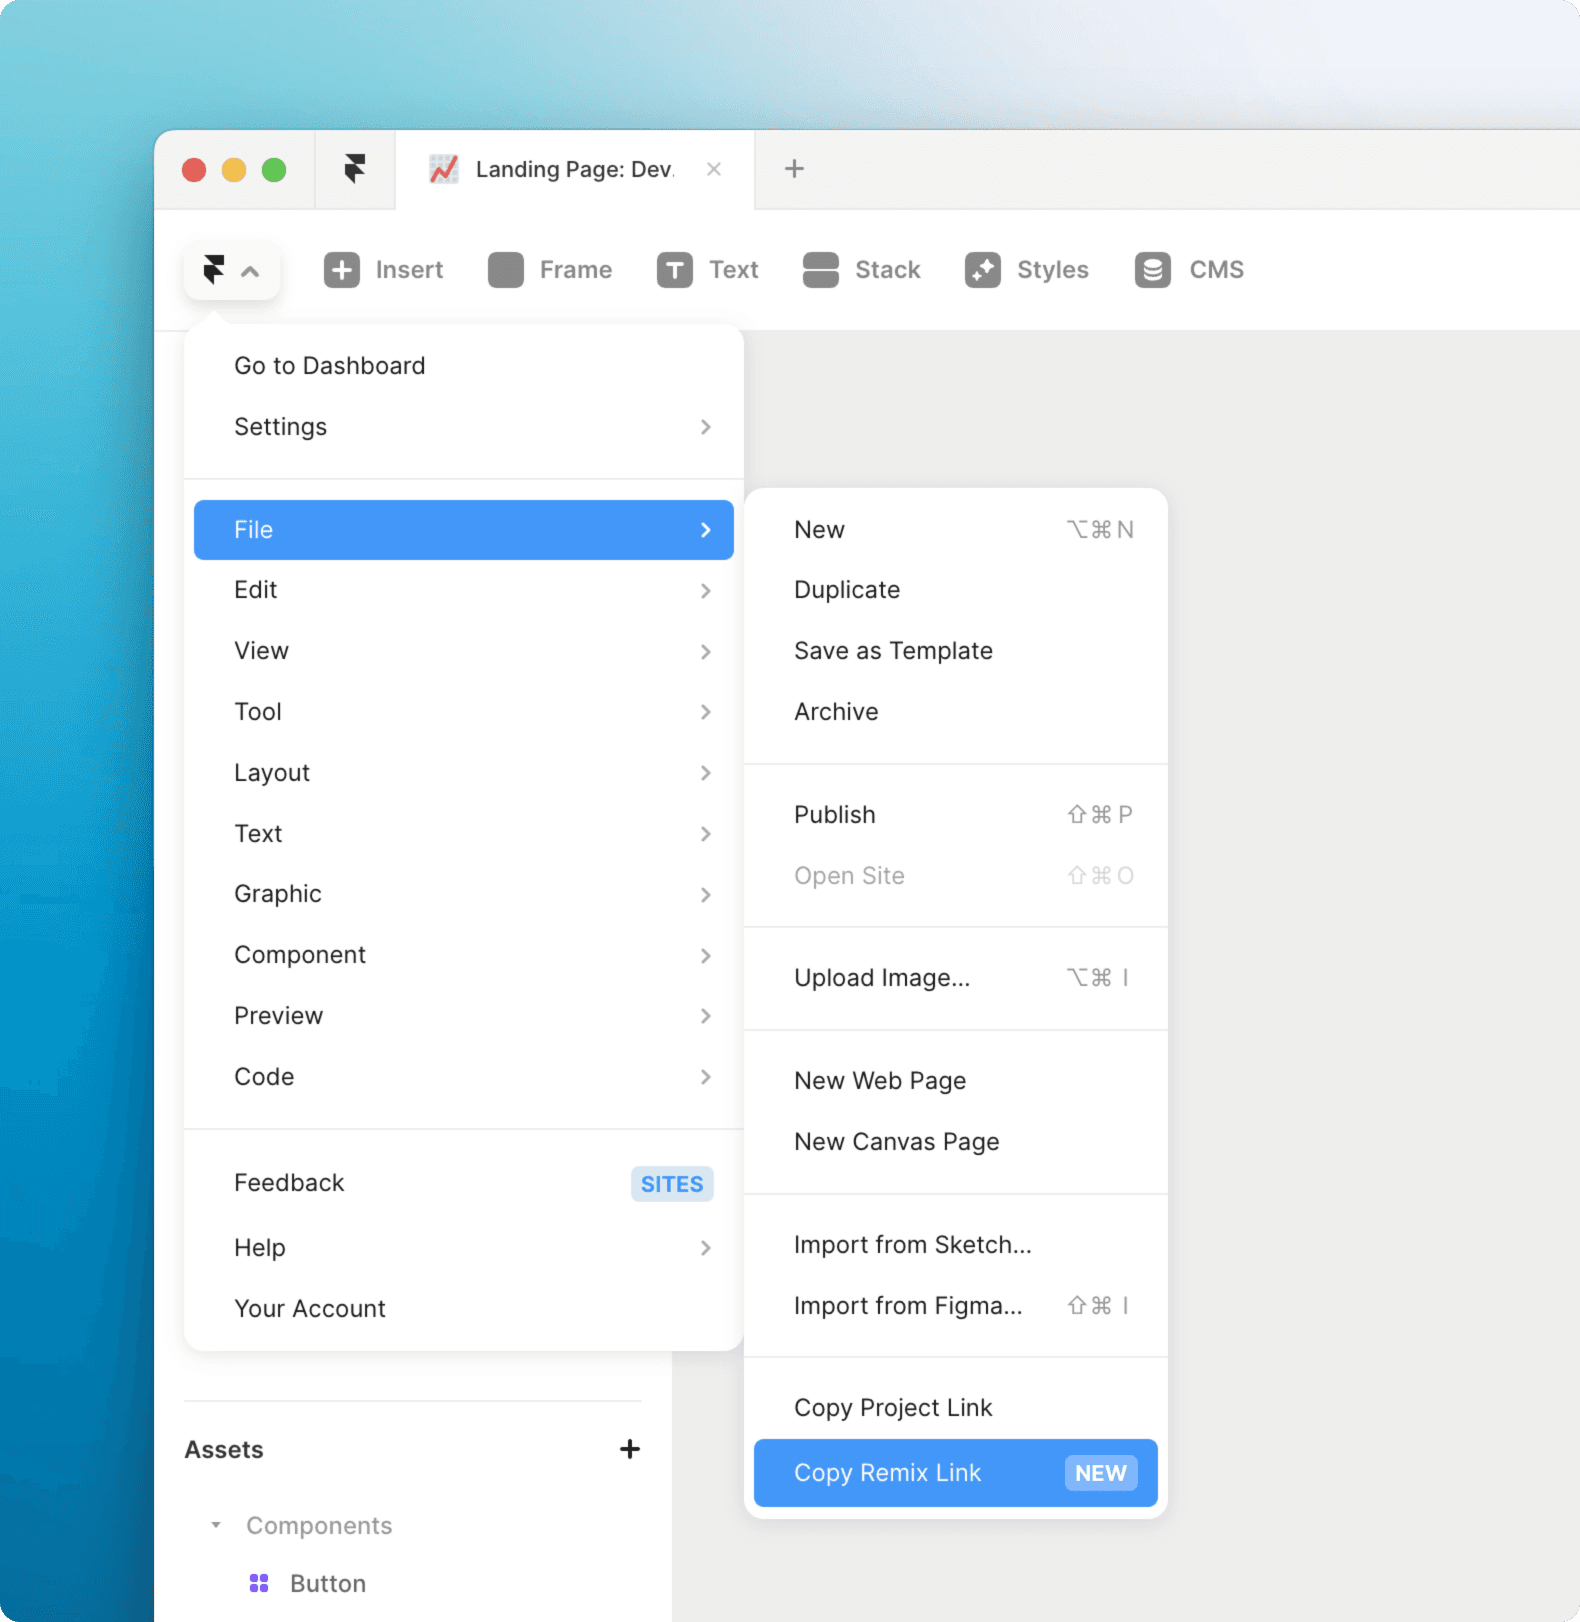The width and height of the screenshot is (1580, 1622).
Task: Expand the Code submenu chevron
Action: pyautogui.click(x=706, y=1077)
